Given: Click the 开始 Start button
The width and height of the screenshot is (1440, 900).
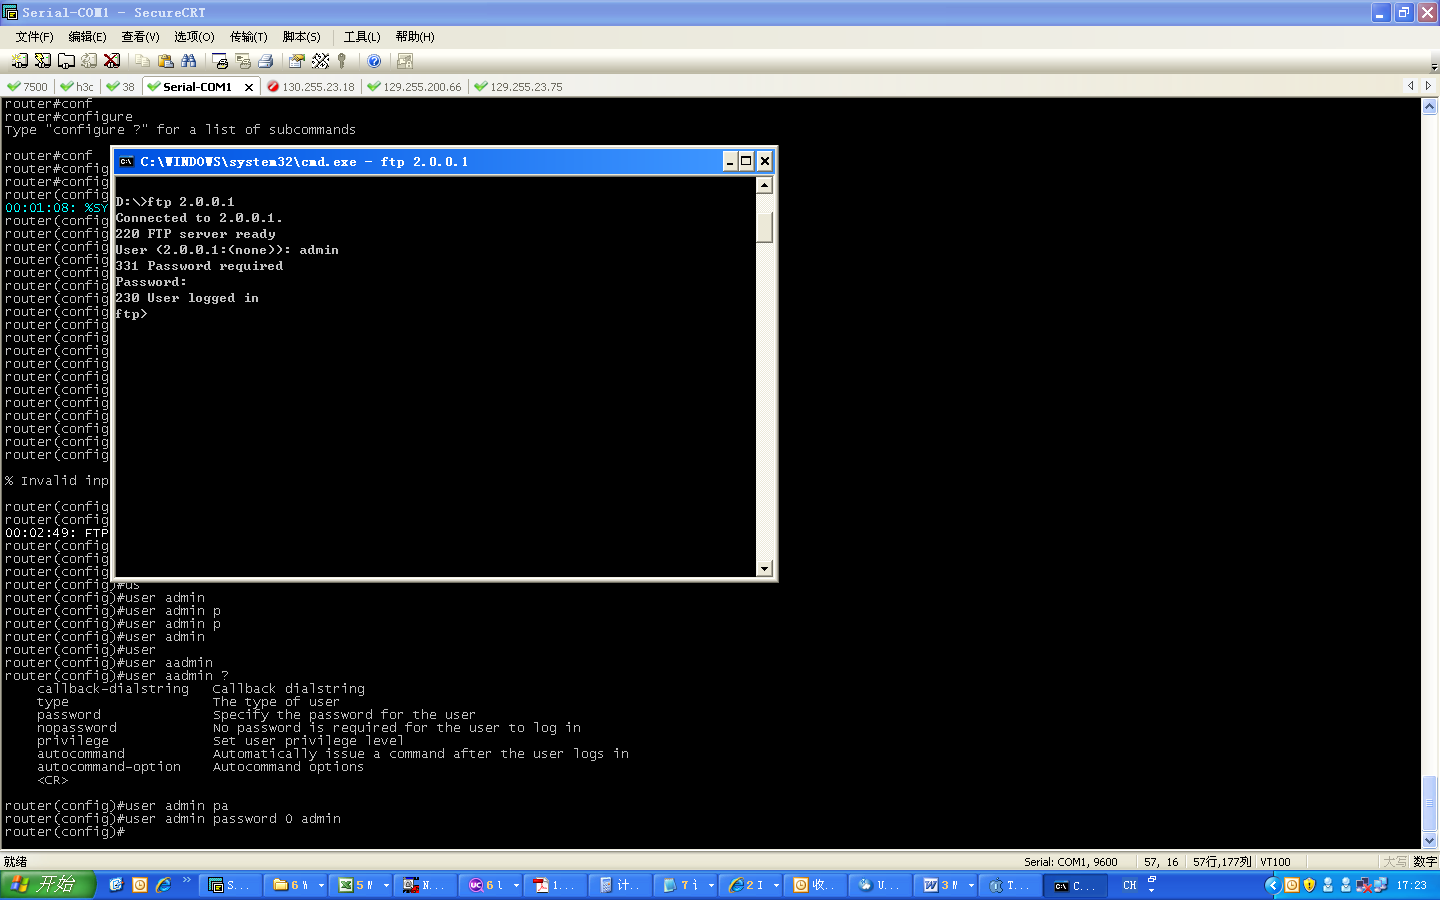Looking at the screenshot, I should 46,885.
